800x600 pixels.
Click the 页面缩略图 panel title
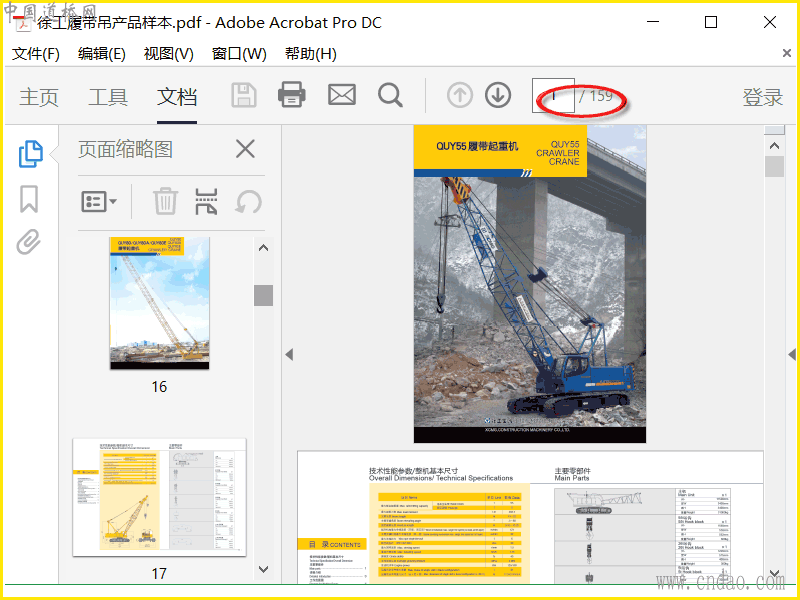(x=125, y=149)
